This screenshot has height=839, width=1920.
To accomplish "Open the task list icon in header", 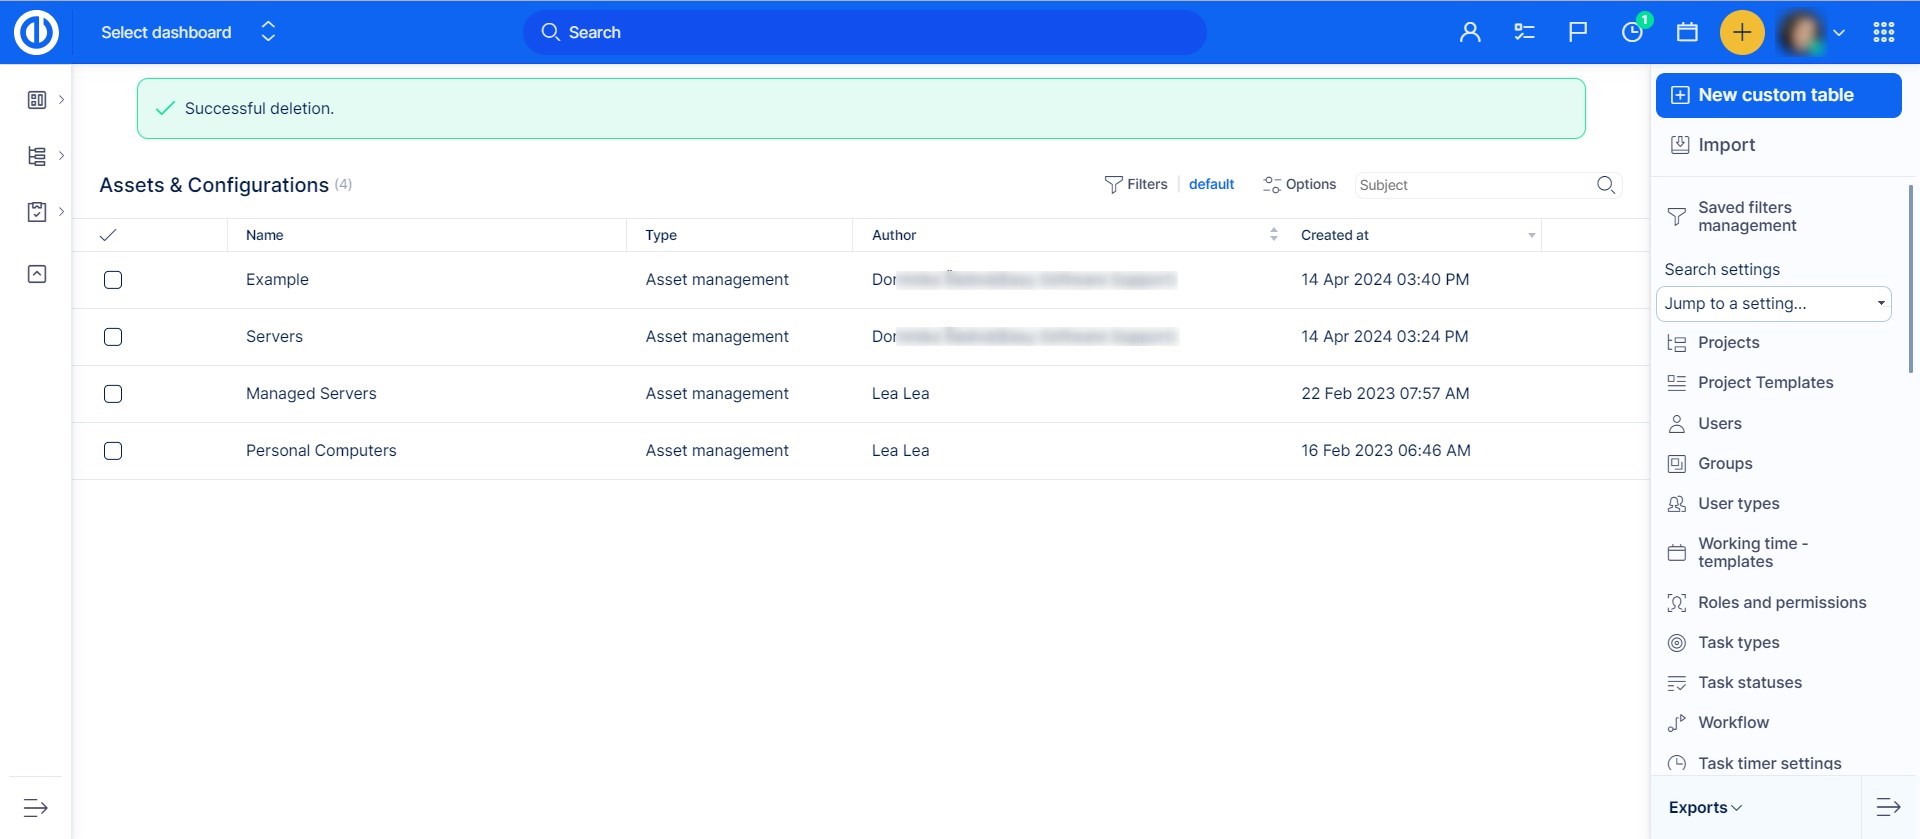I will tap(1524, 32).
